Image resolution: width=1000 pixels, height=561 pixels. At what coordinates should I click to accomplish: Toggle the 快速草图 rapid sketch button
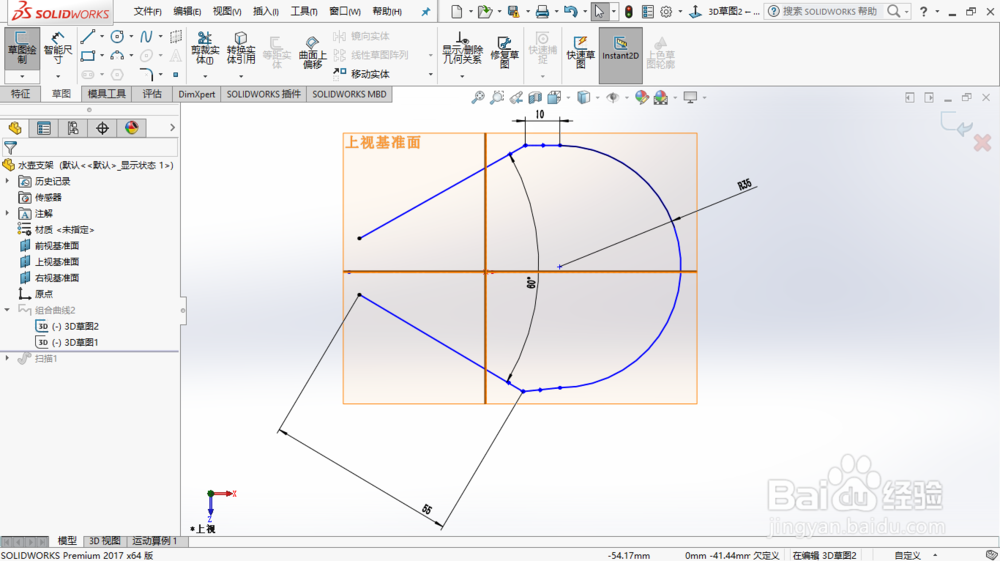(x=580, y=51)
